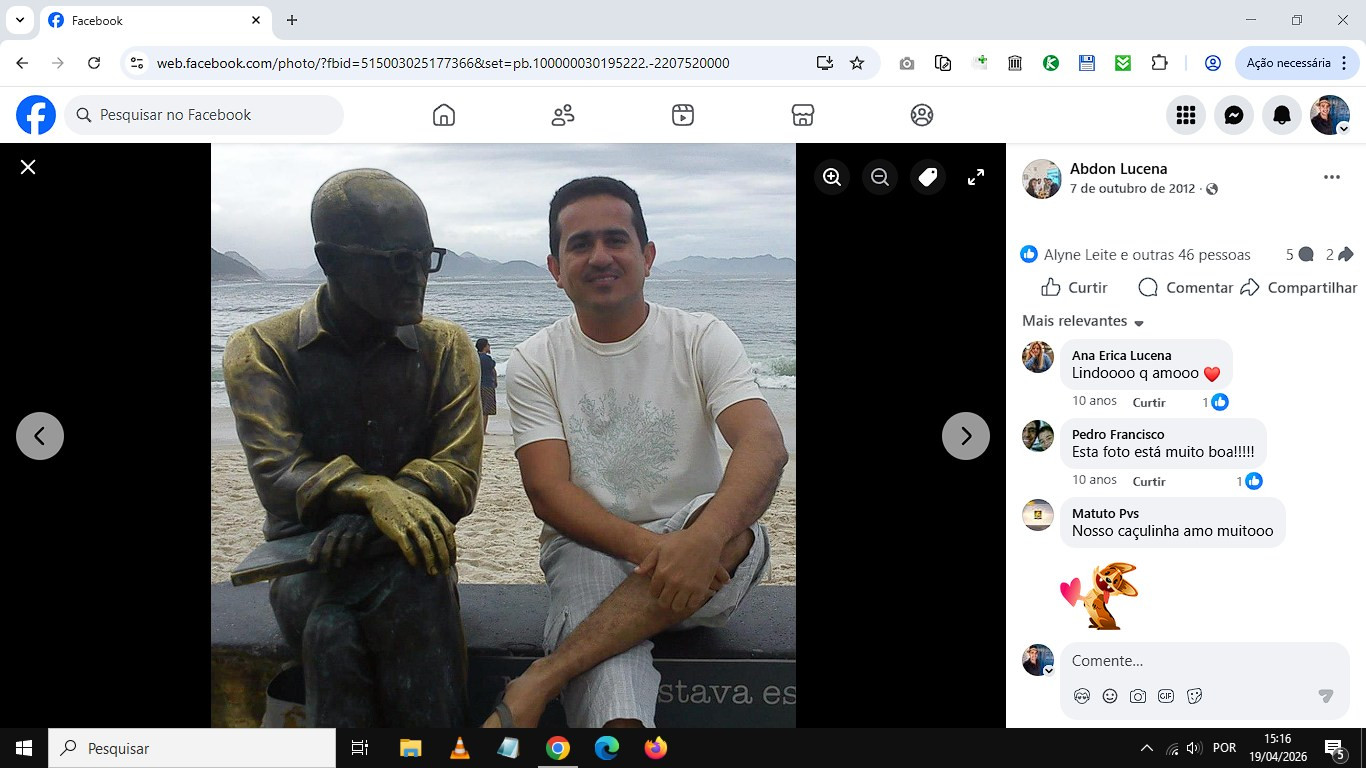Like the photo with Curtir
Image resolution: width=1366 pixels, height=768 pixels.
1075,288
